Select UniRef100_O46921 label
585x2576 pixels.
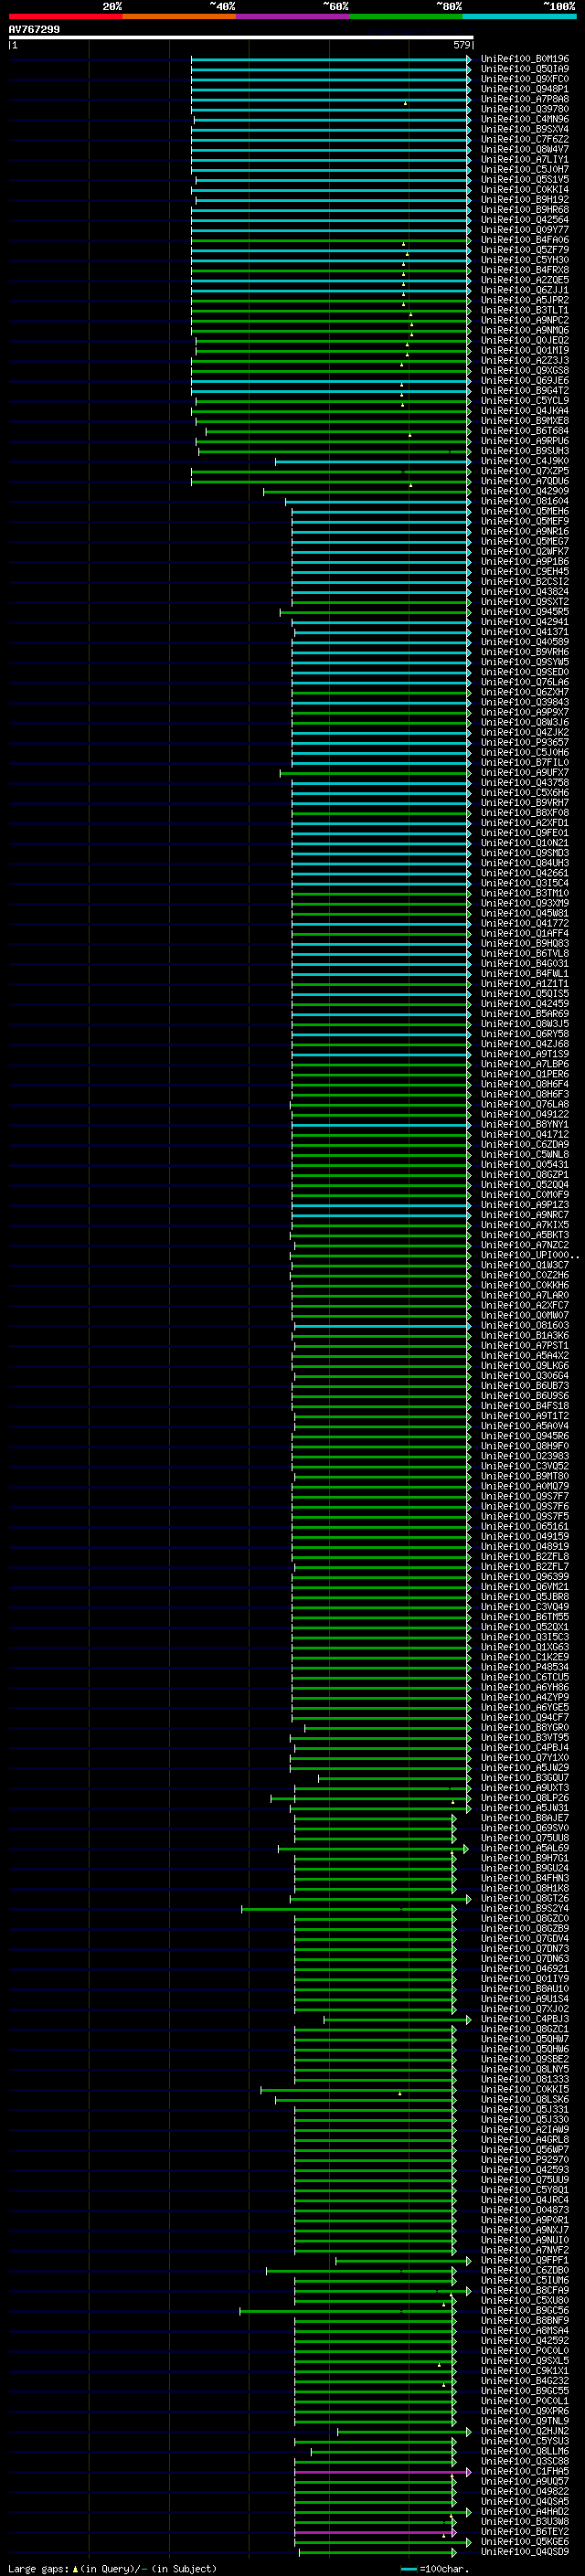(x=525, y=1968)
